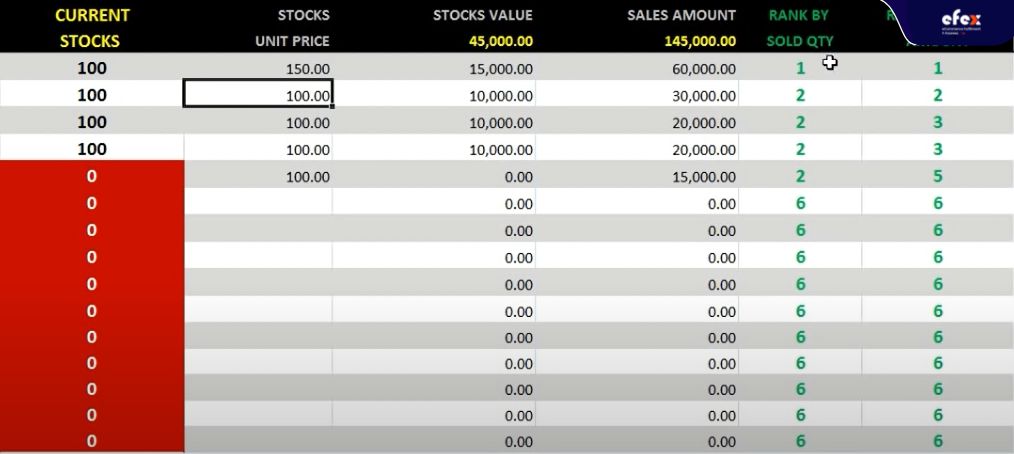This screenshot has height=454, width=1014.
Task: Click the SALES AMOUNT total 145,000.00
Action: click(700, 41)
